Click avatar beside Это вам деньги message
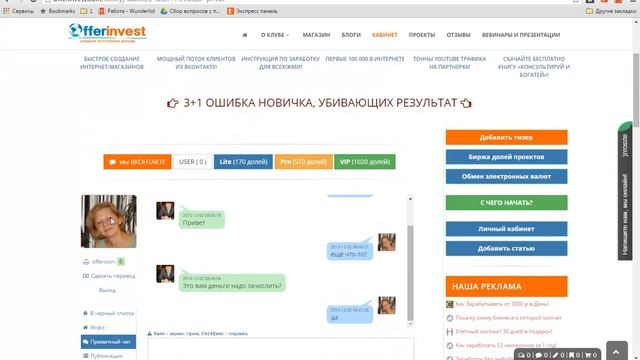 pyautogui.click(x=165, y=273)
